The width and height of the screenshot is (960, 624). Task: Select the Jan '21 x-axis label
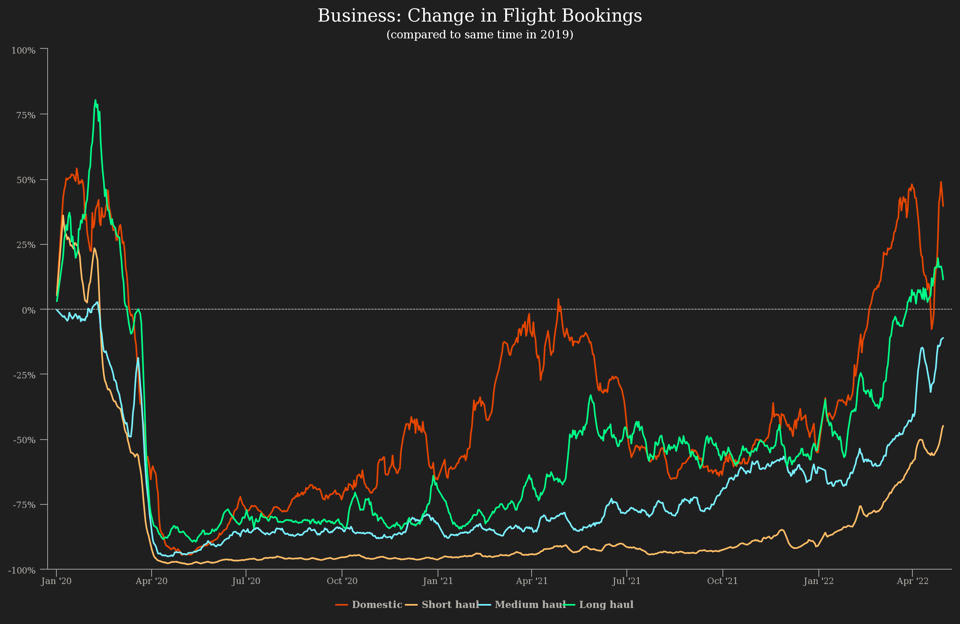point(437,580)
